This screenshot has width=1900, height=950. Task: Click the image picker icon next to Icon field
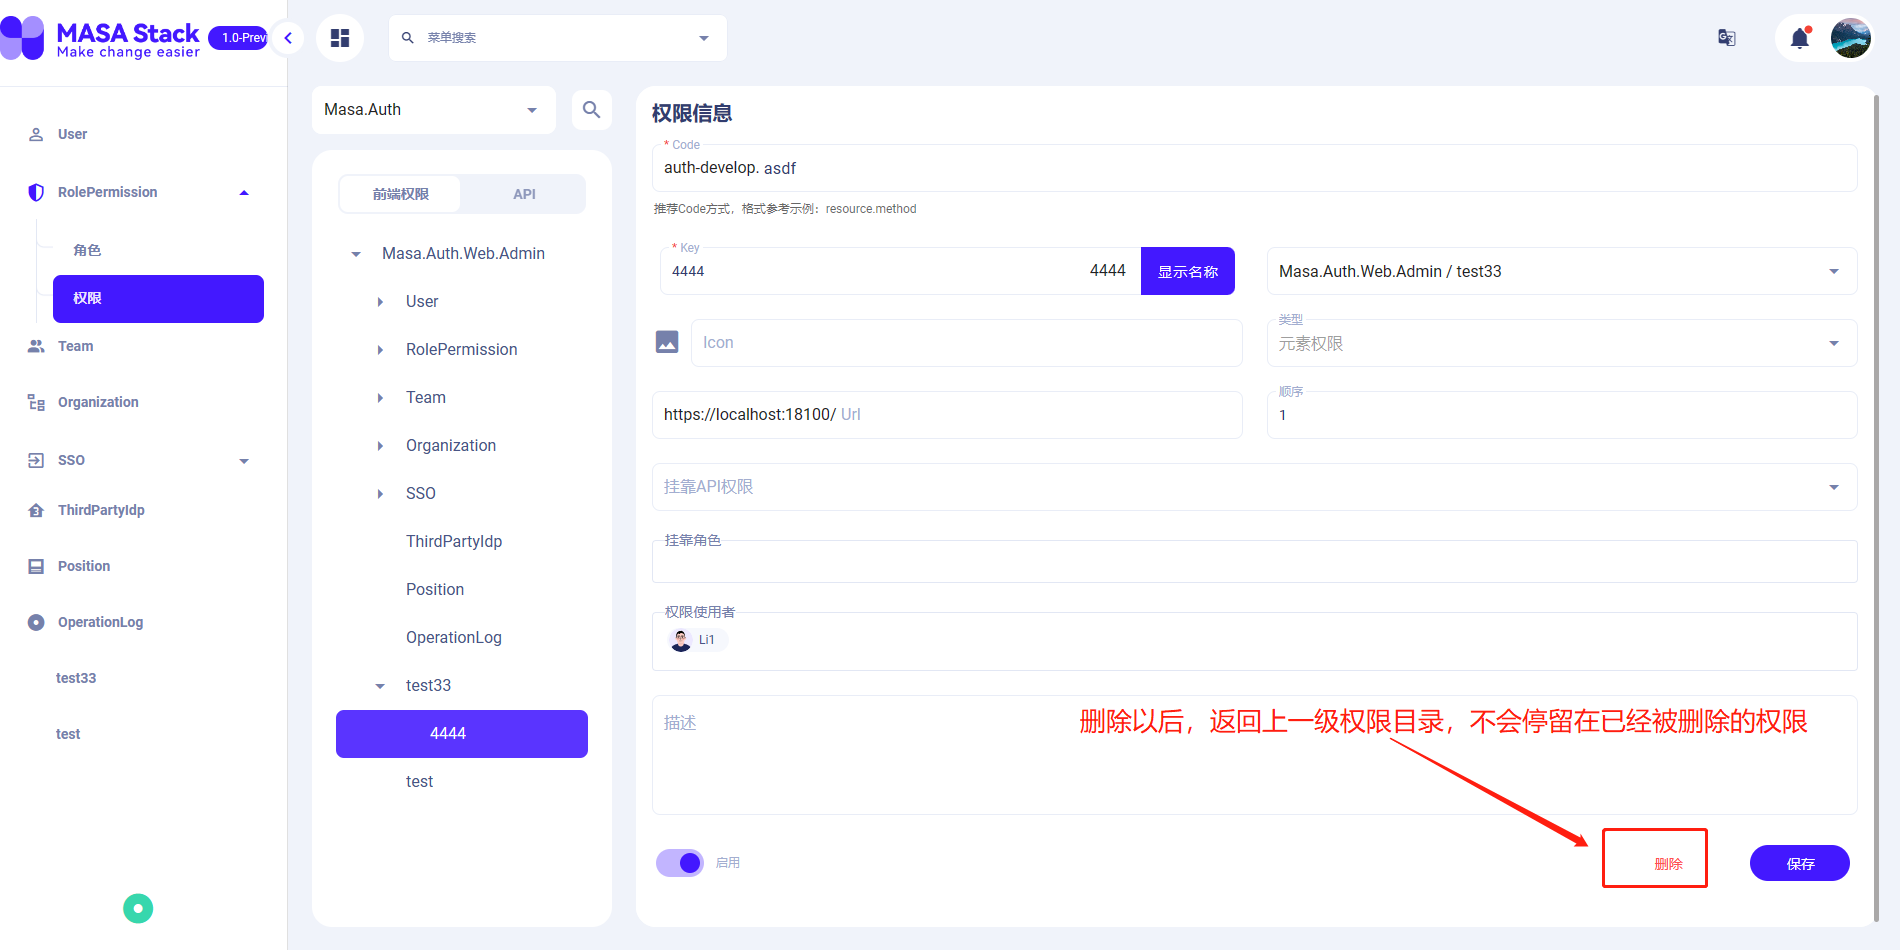[667, 342]
